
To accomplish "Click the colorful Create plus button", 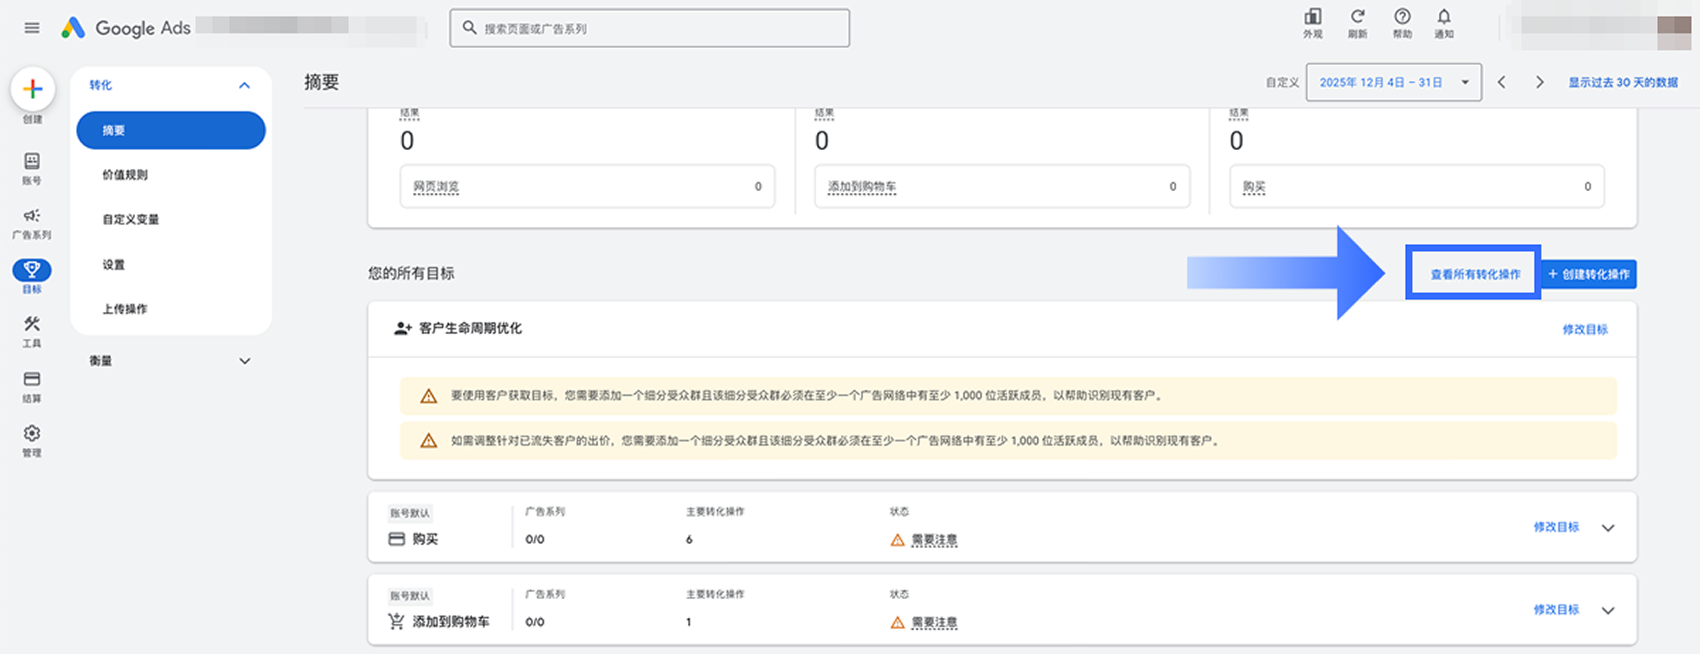I will (32, 89).
